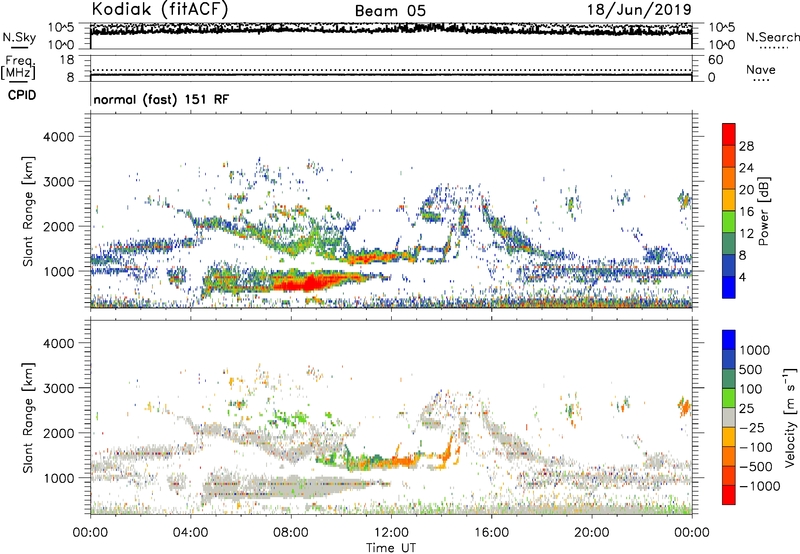Viewport: 800px width, 554px height.
Task: Click the 08:00 time axis tick label
Action: pos(291,533)
